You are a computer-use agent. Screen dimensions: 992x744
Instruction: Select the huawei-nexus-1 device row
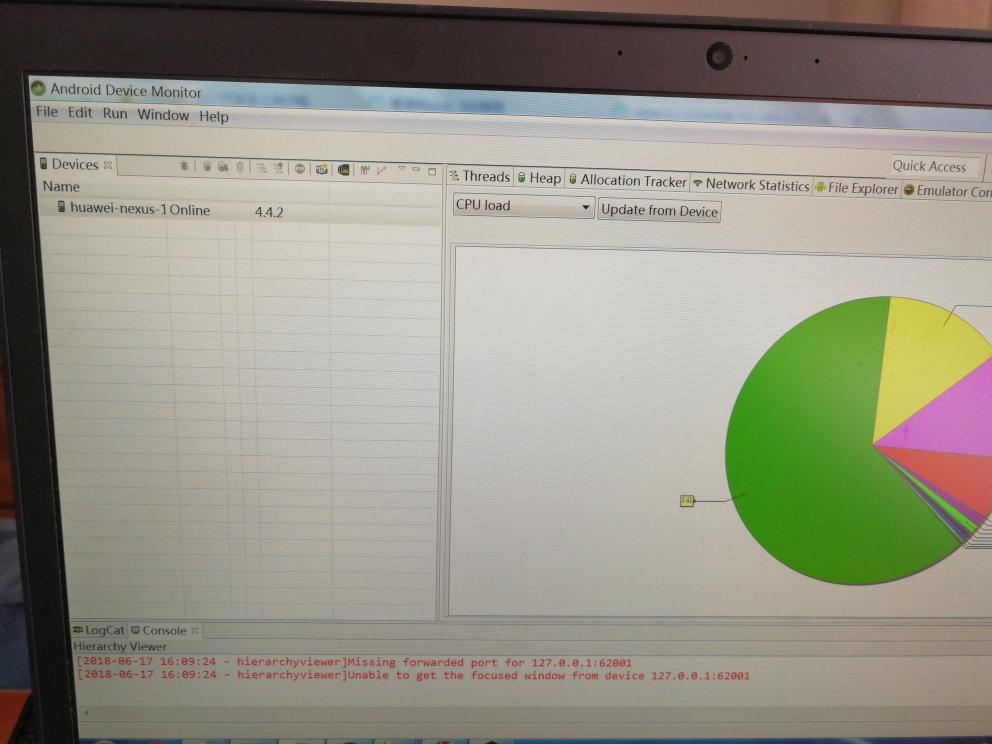tap(239, 209)
